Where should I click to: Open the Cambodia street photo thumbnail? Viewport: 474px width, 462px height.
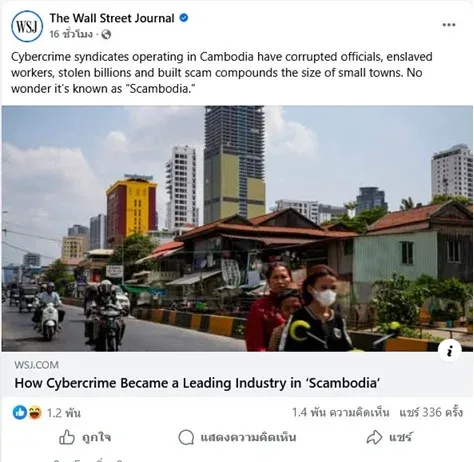point(237,229)
